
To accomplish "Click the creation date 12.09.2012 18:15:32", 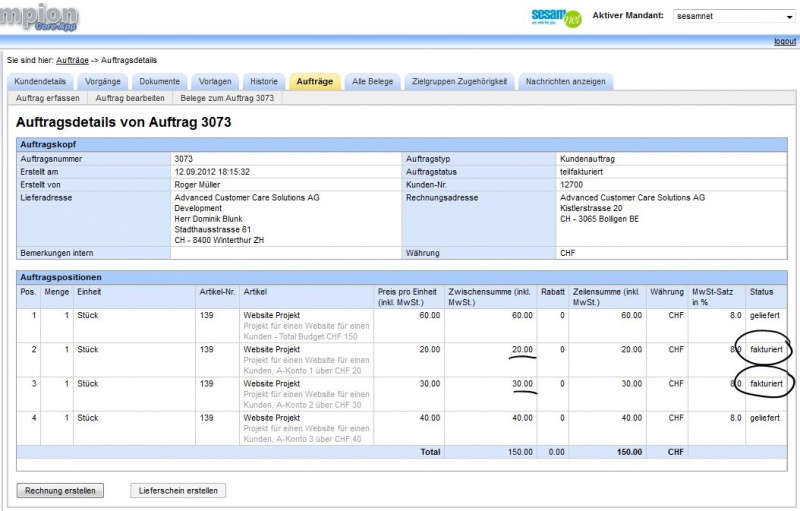I will tap(212, 172).
